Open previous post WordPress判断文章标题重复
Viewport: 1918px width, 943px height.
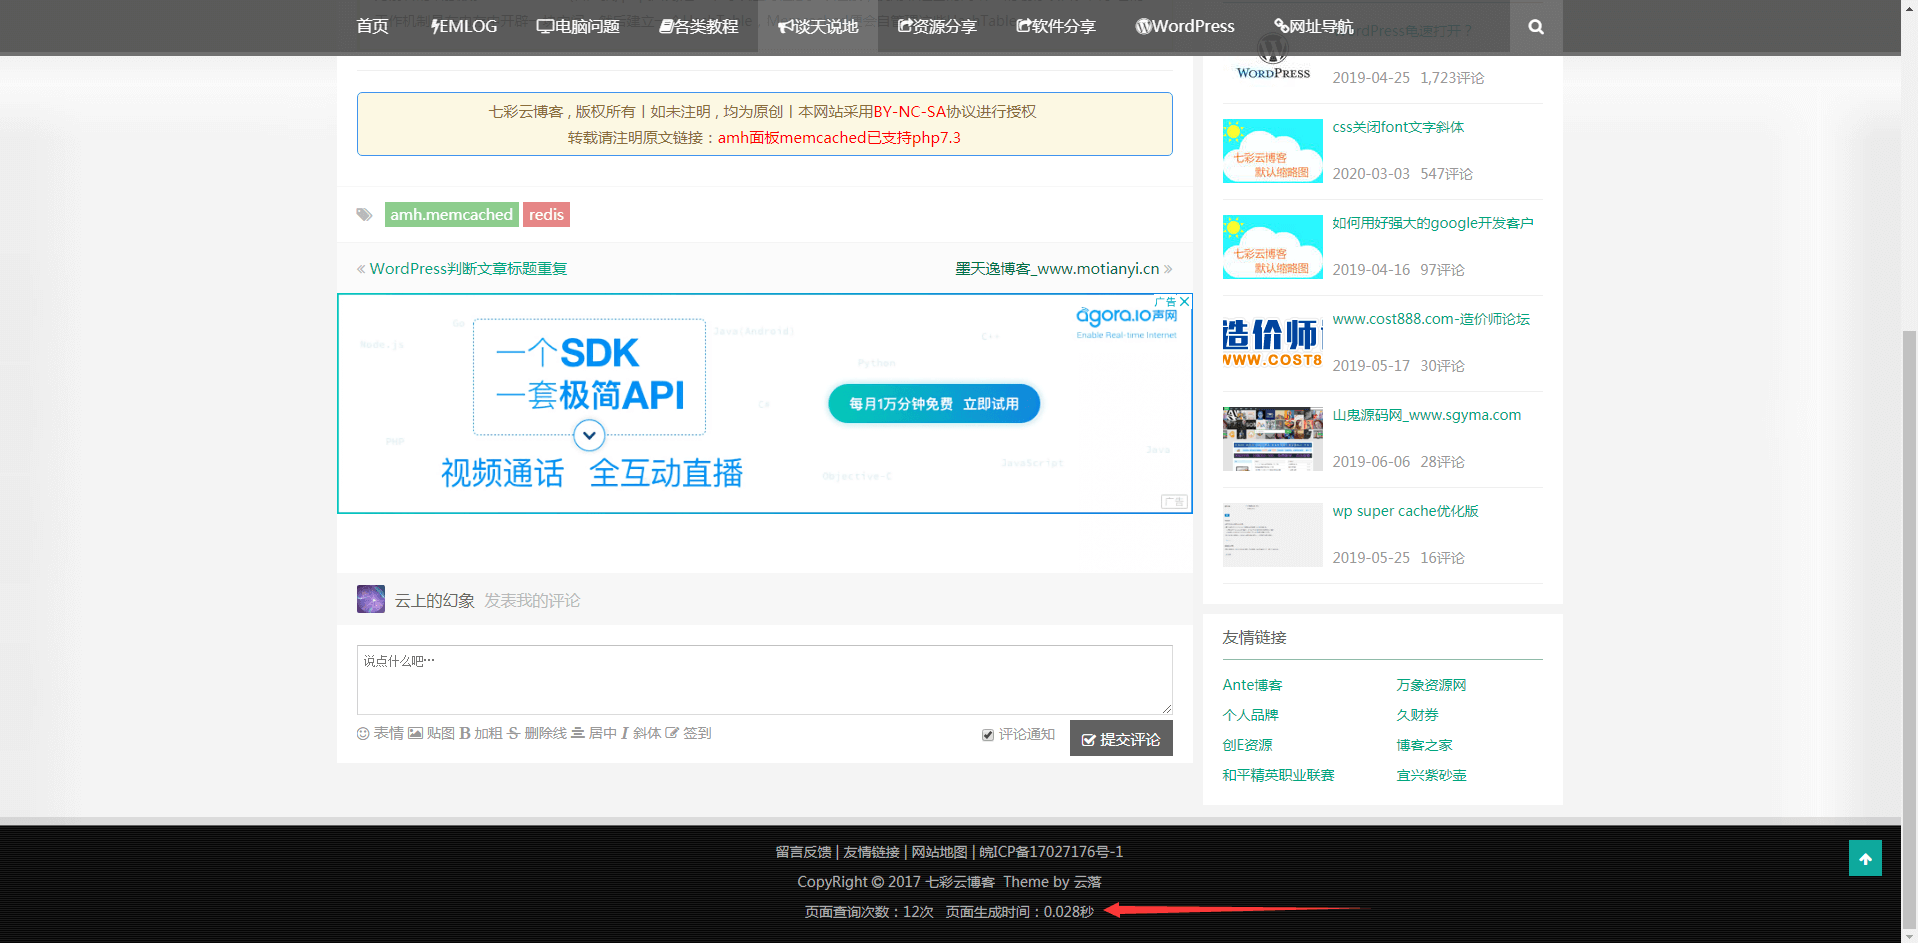tap(467, 269)
